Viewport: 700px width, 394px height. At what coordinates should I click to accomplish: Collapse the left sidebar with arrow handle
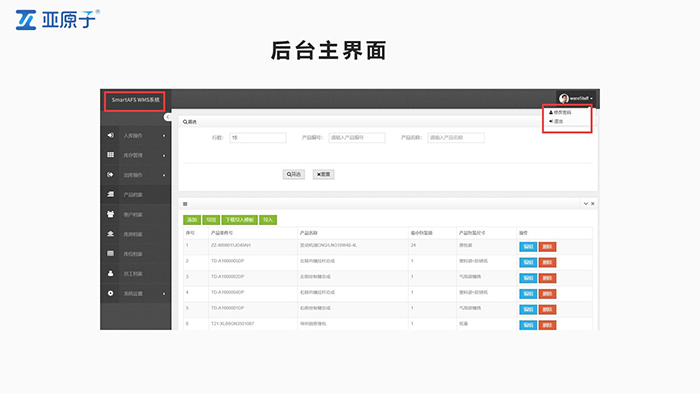pyautogui.click(x=167, y=117)
